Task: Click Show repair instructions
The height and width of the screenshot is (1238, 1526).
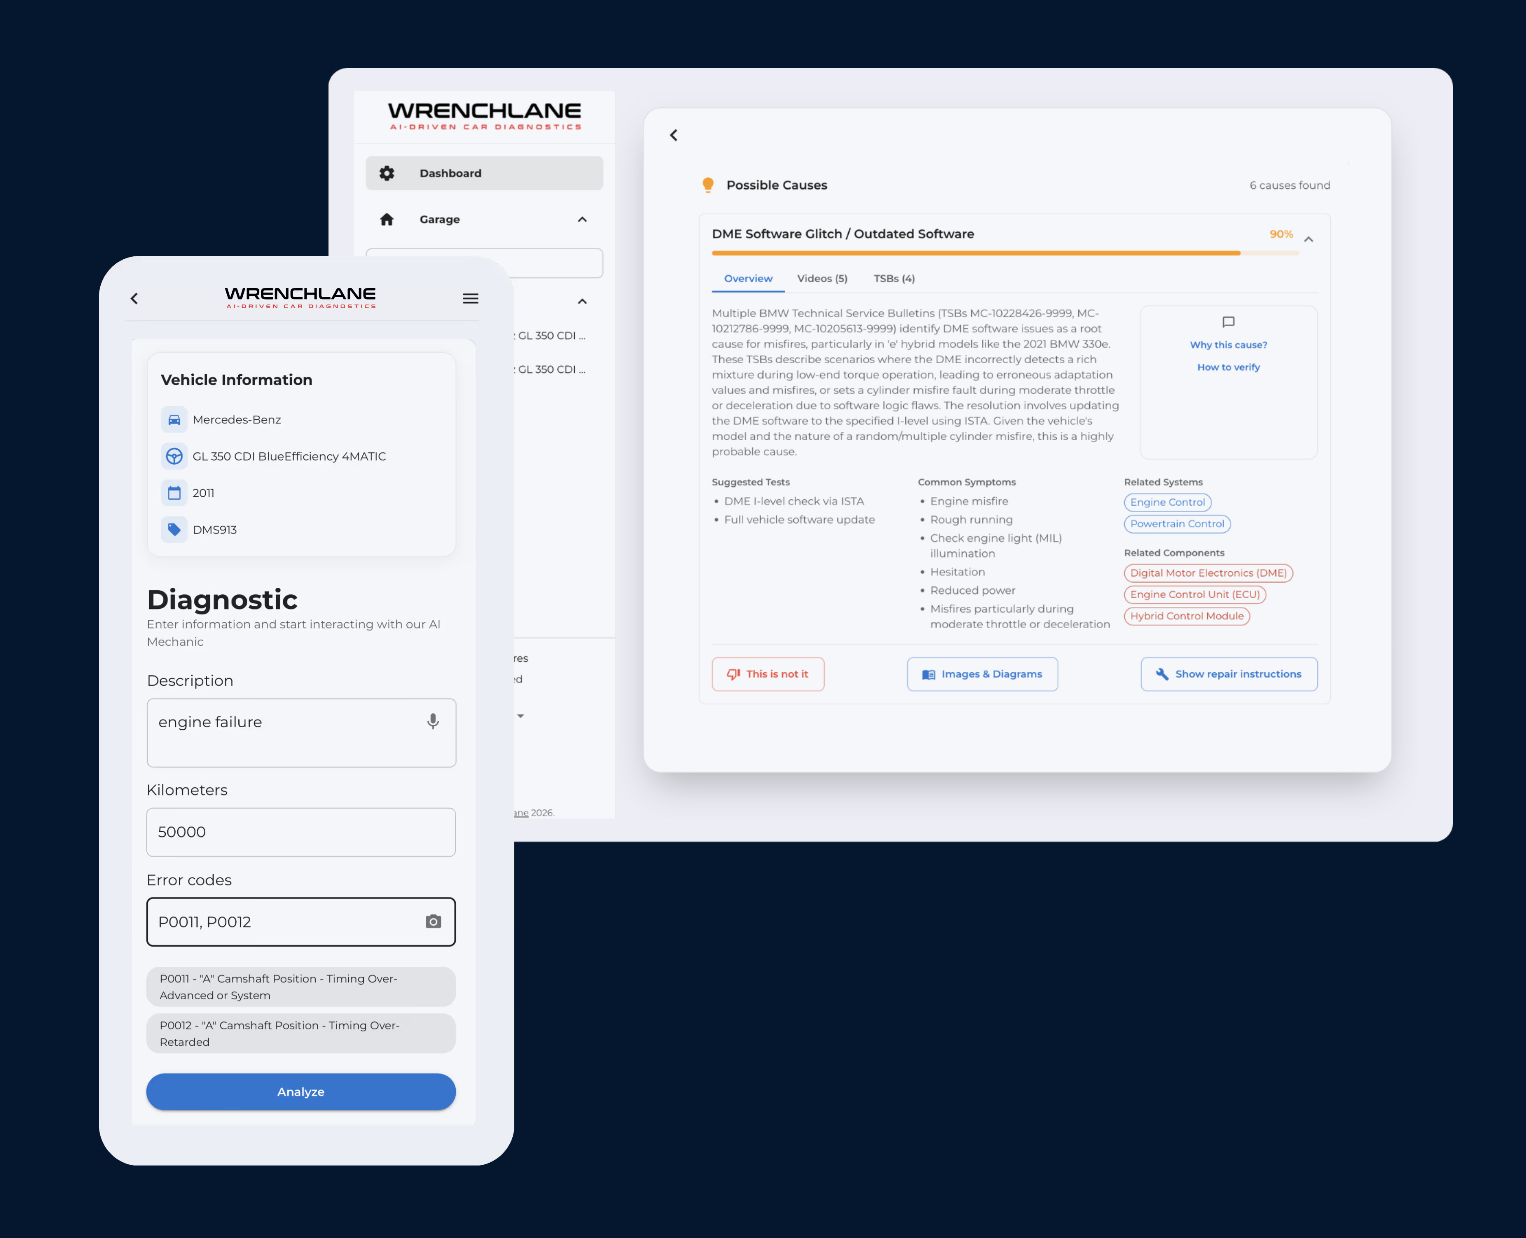Action: click(1229, 674)
